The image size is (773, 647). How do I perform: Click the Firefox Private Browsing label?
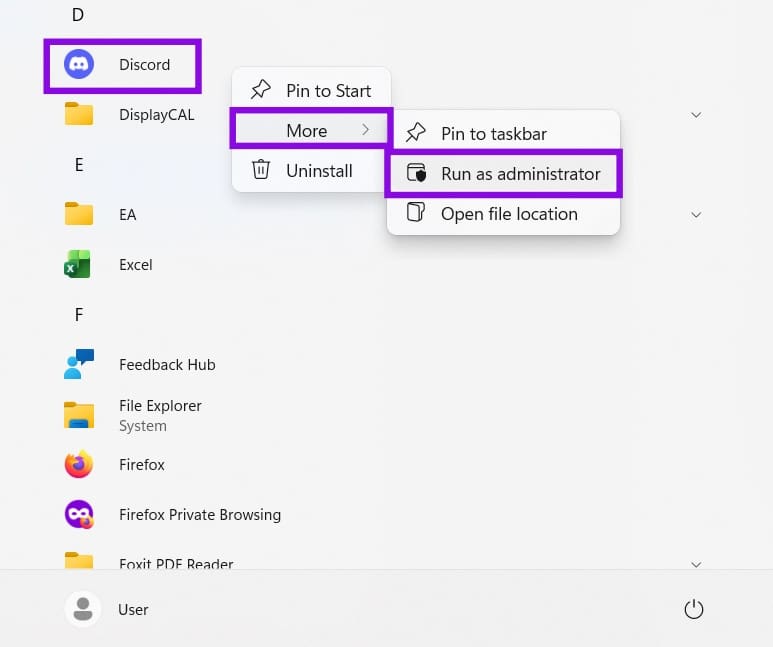pyautogui.click(x=200, y=514)
